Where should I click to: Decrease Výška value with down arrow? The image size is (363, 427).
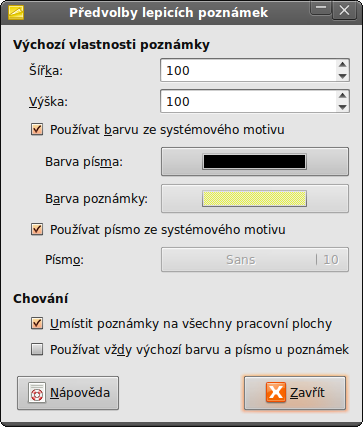click(342, 107)
